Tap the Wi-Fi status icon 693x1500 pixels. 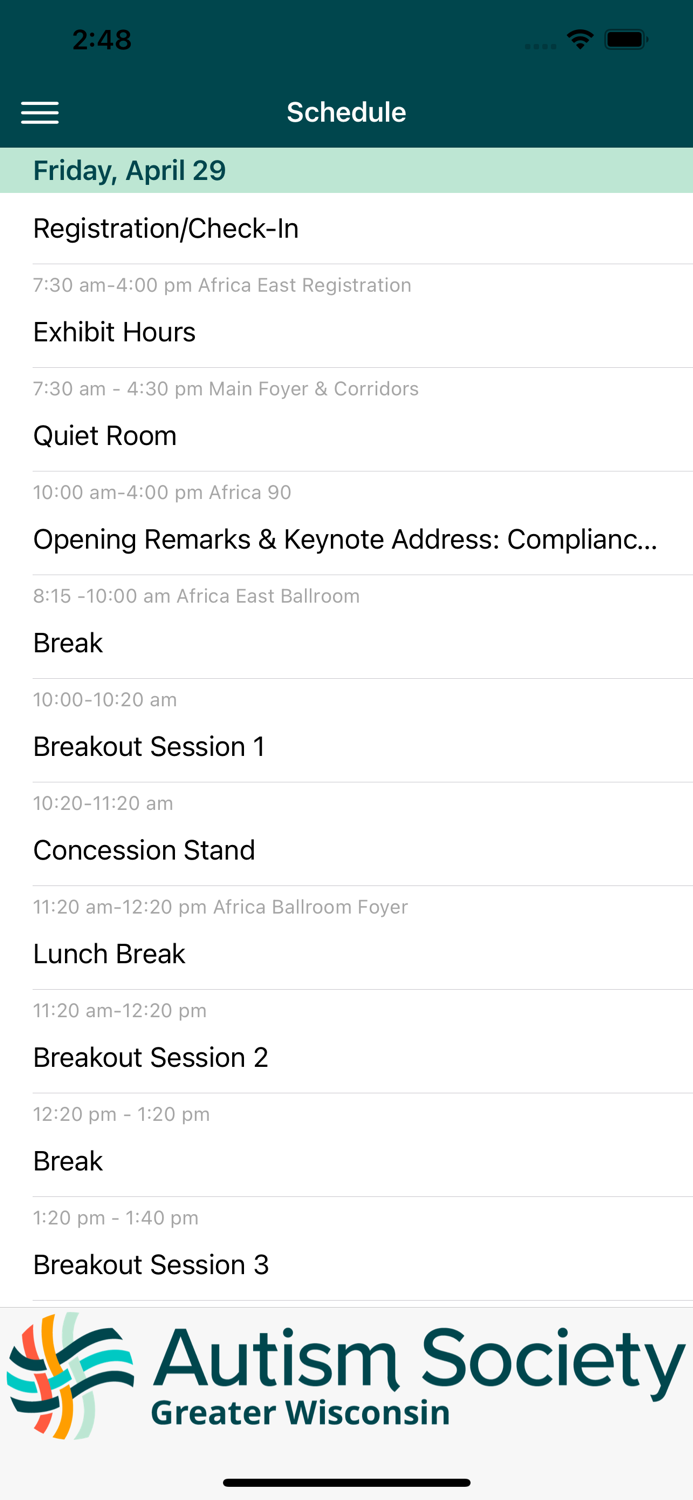(x=579, y=40)
